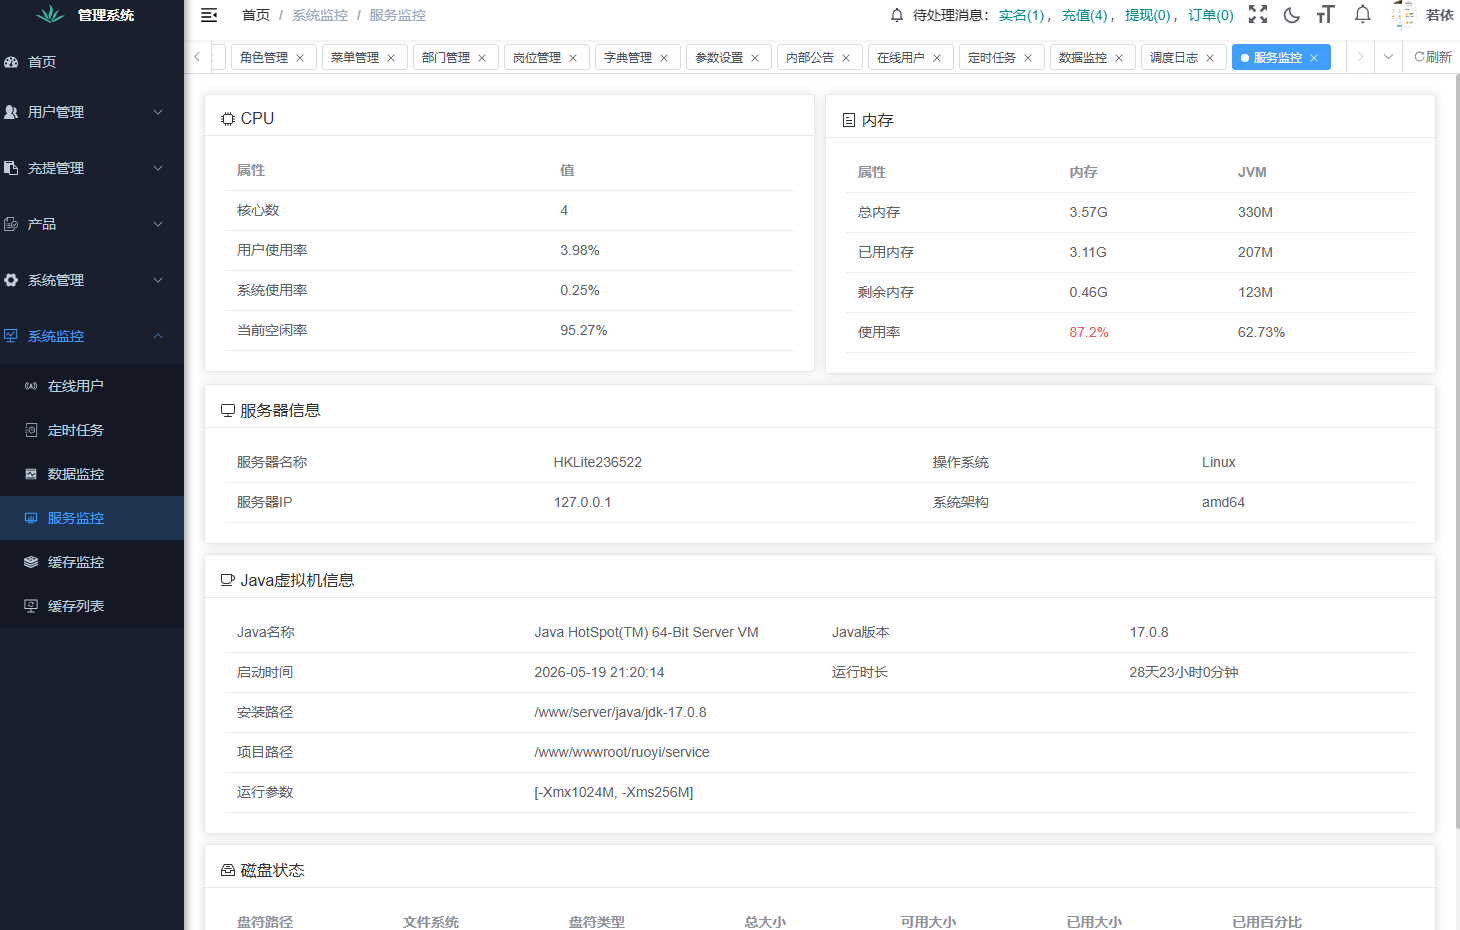
Task: Close the 定时任务 tab
Action: click(x=1028, y=58)
